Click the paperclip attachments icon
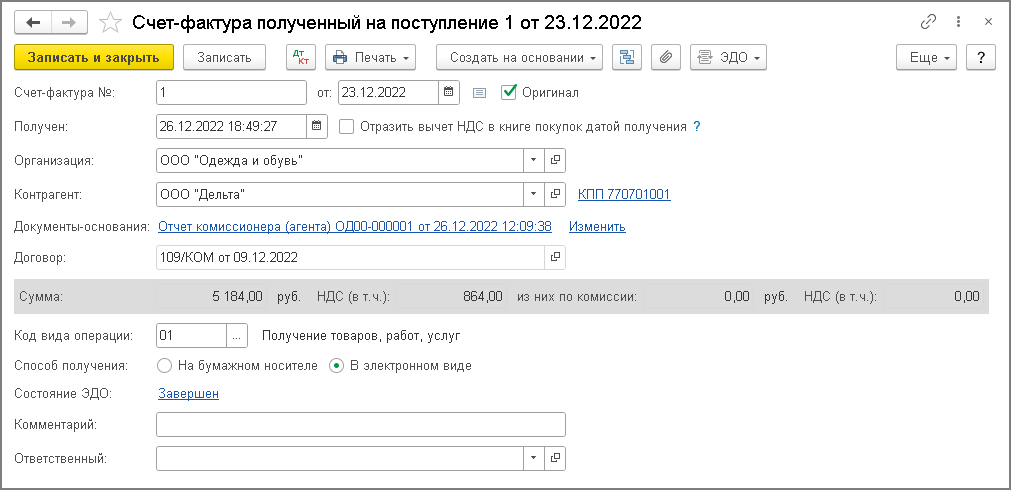1011x490 pixels. pyautogui.click(x=665, y=58)
